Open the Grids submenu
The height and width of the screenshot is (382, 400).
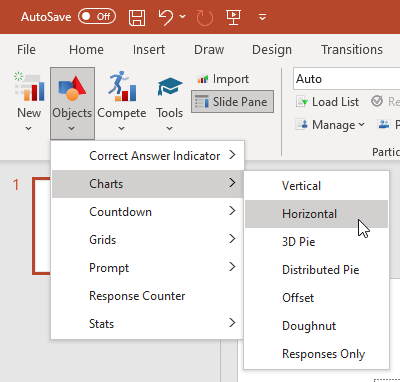[x=147, y=240]
